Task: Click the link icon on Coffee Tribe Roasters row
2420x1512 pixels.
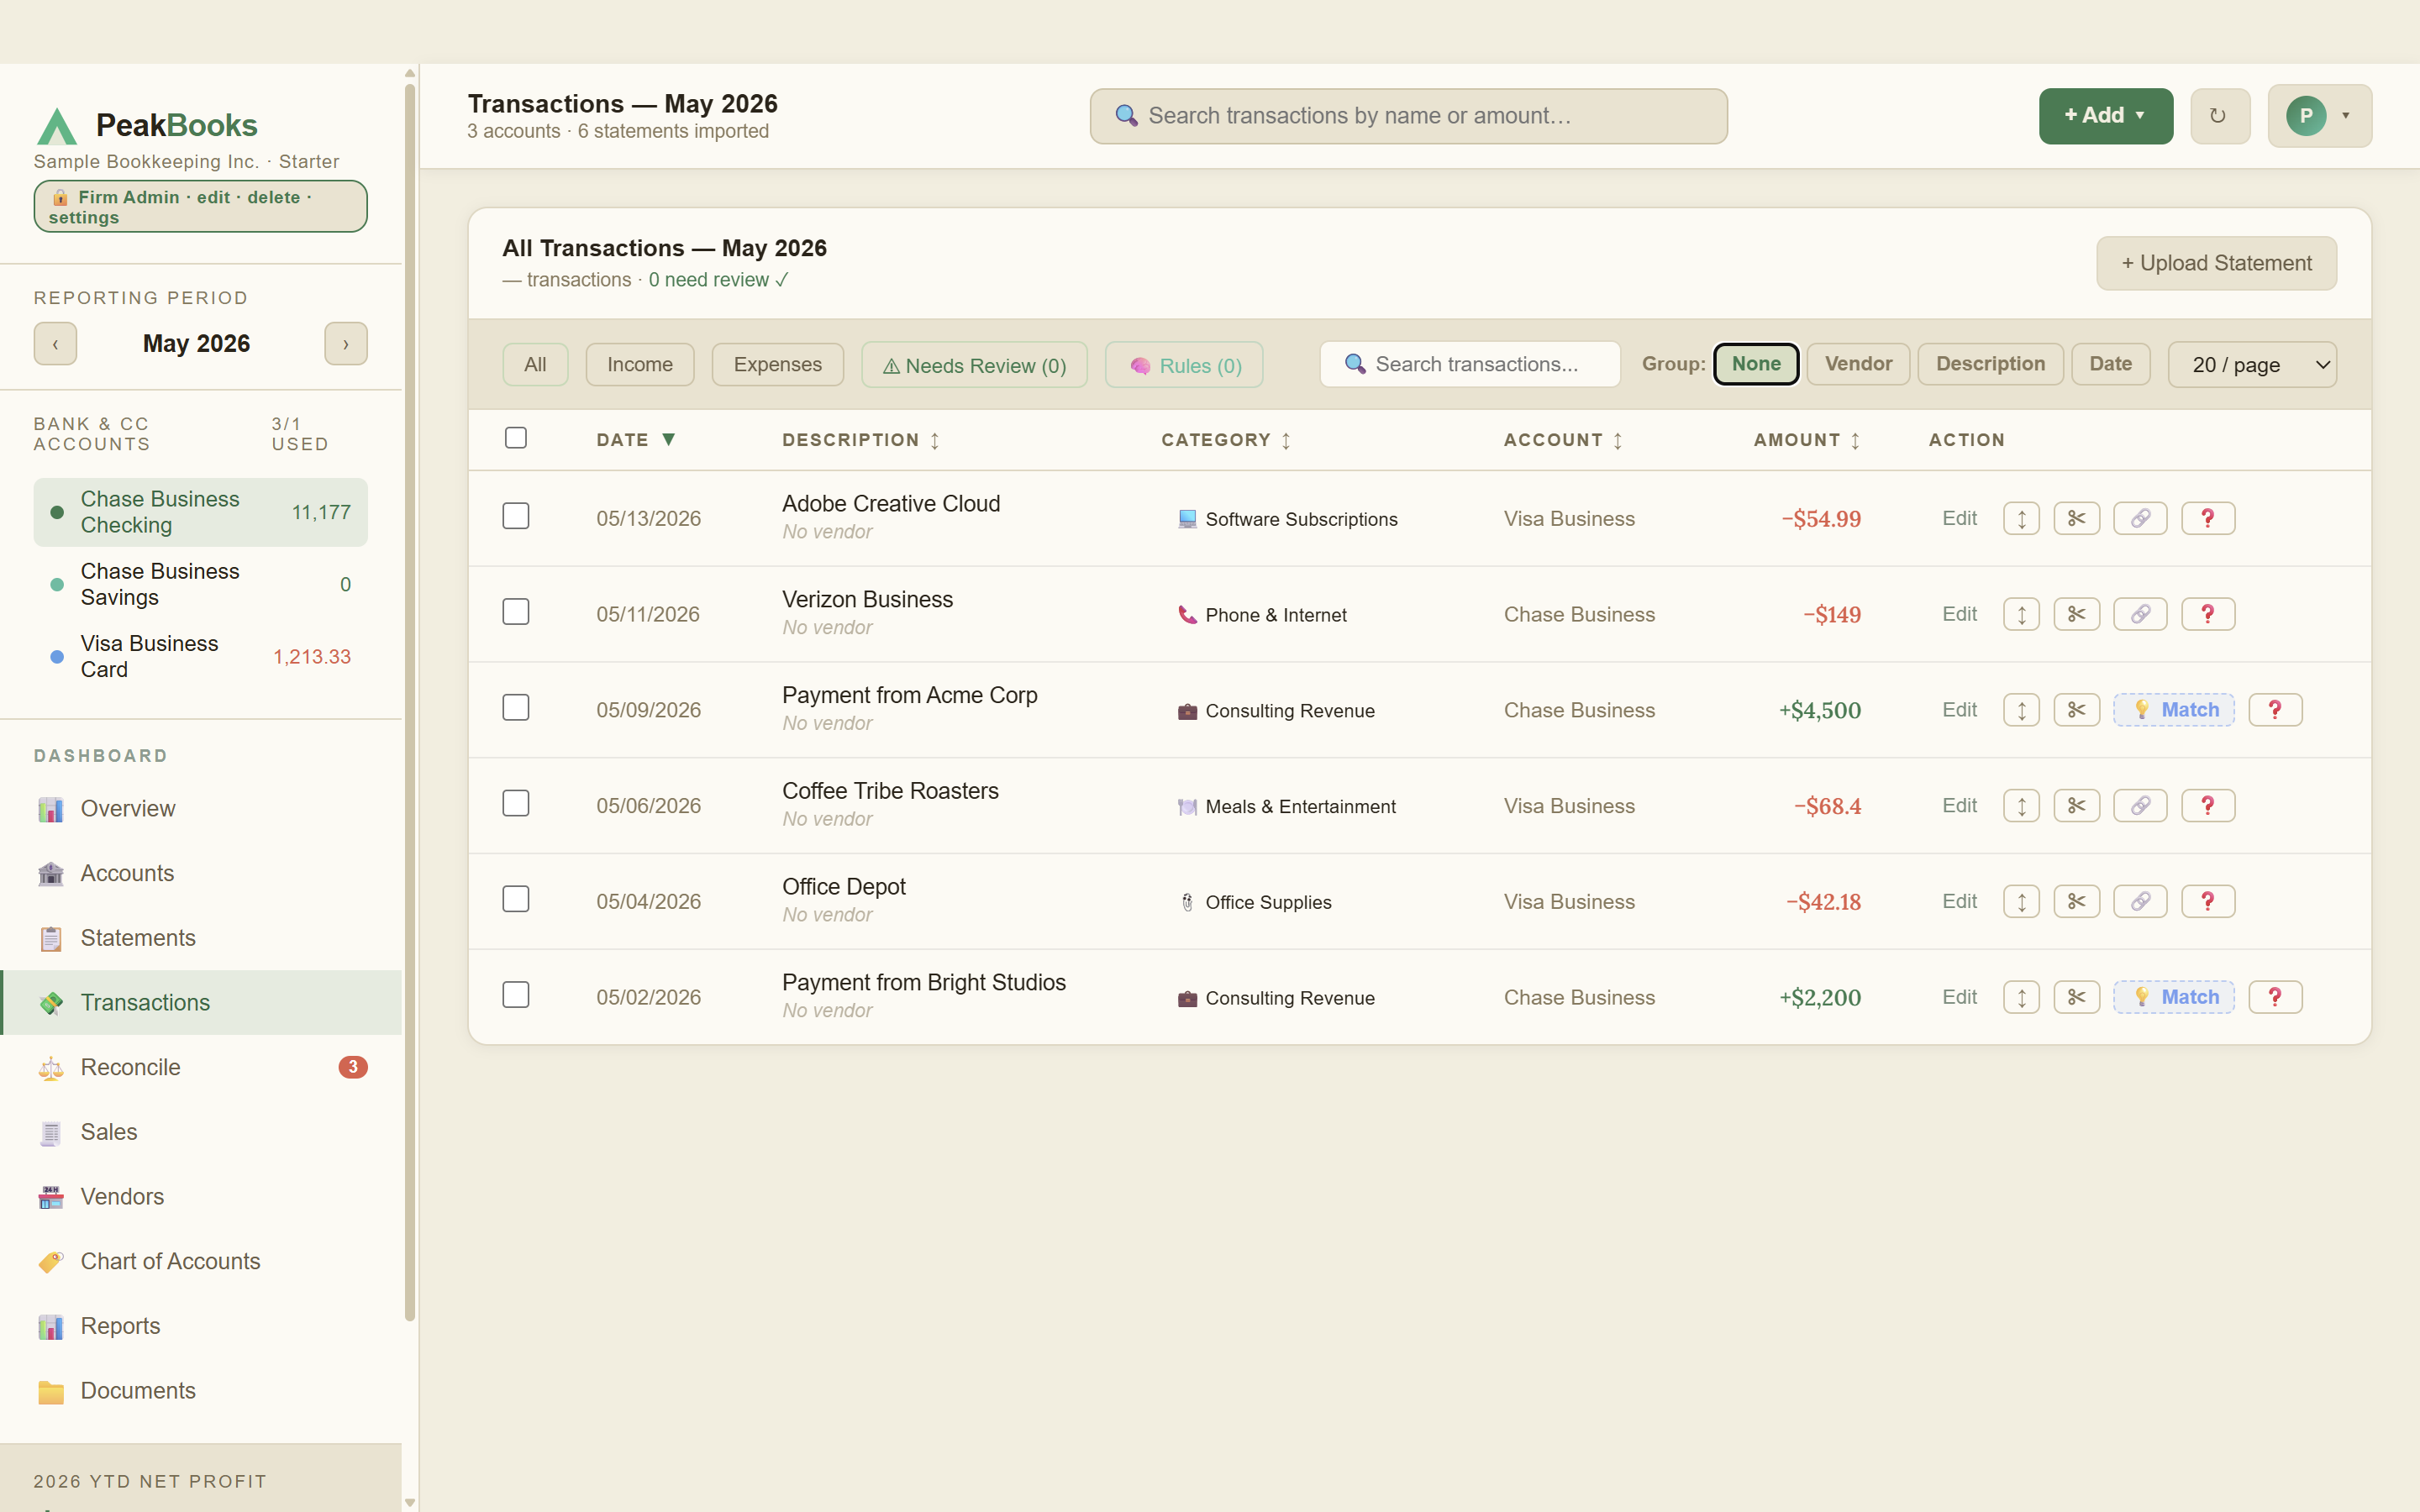Action: pyautogui.click(x=2140, y=806)
